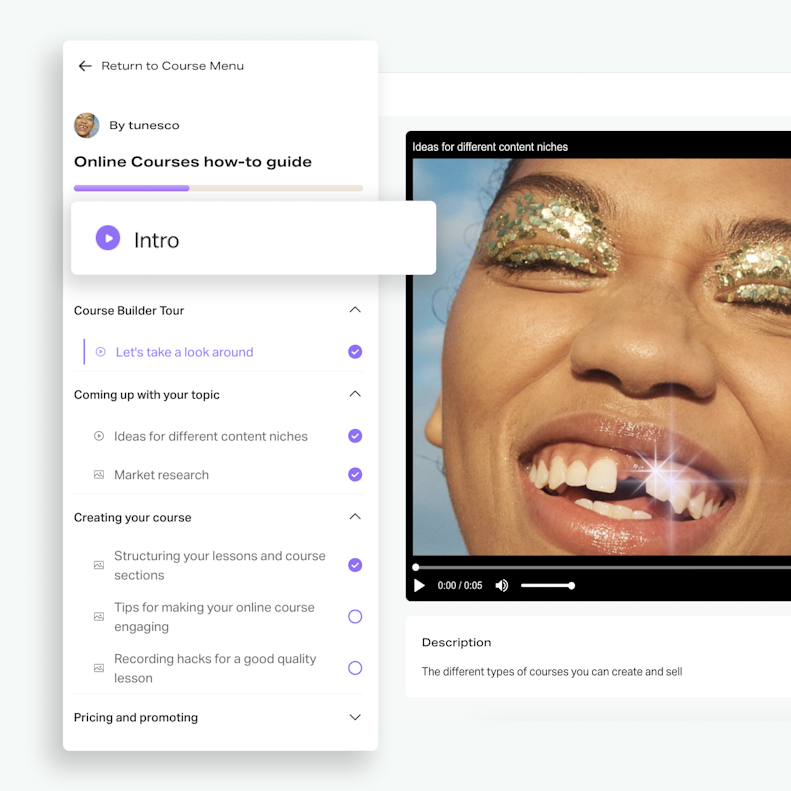Collapse Coming up with your topic section
Screen dimensions: 791x791
tap(355, 394)
